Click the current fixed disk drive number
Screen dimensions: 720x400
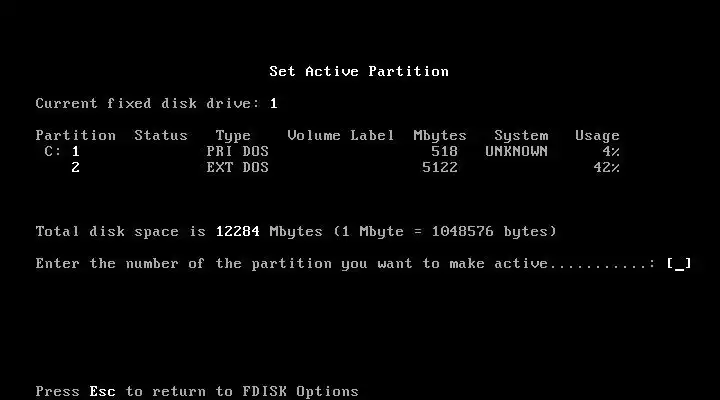point(274,103)
